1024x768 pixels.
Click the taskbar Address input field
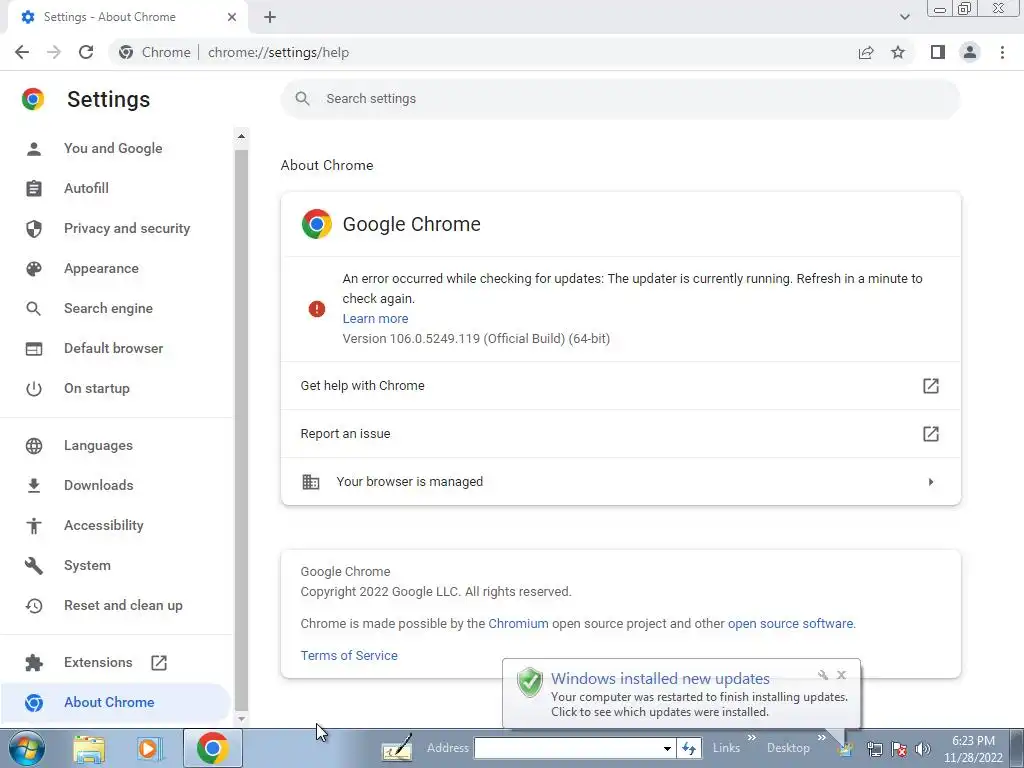(x=568, y=748)
